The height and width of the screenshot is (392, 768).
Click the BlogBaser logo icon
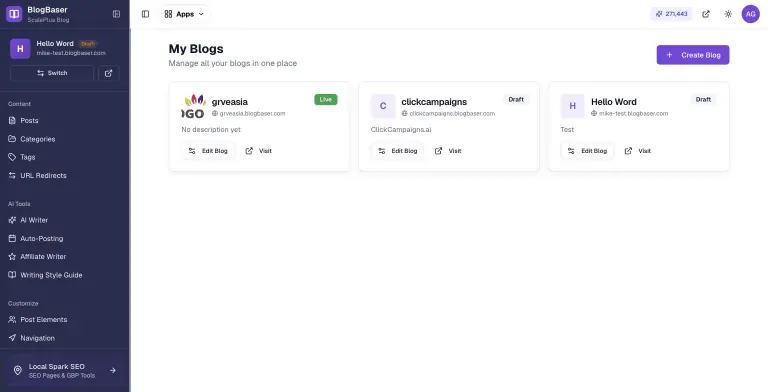click(14, 14)
